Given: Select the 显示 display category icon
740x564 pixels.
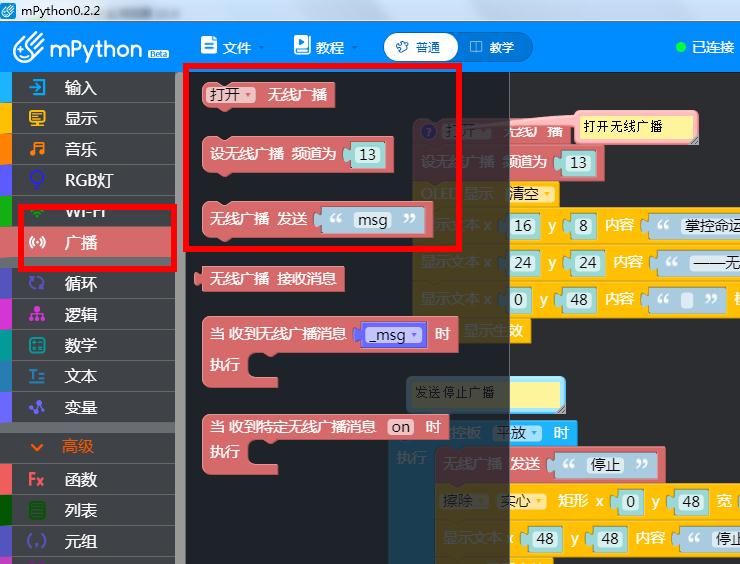Looking at the screenshot, I should [37, 118].
